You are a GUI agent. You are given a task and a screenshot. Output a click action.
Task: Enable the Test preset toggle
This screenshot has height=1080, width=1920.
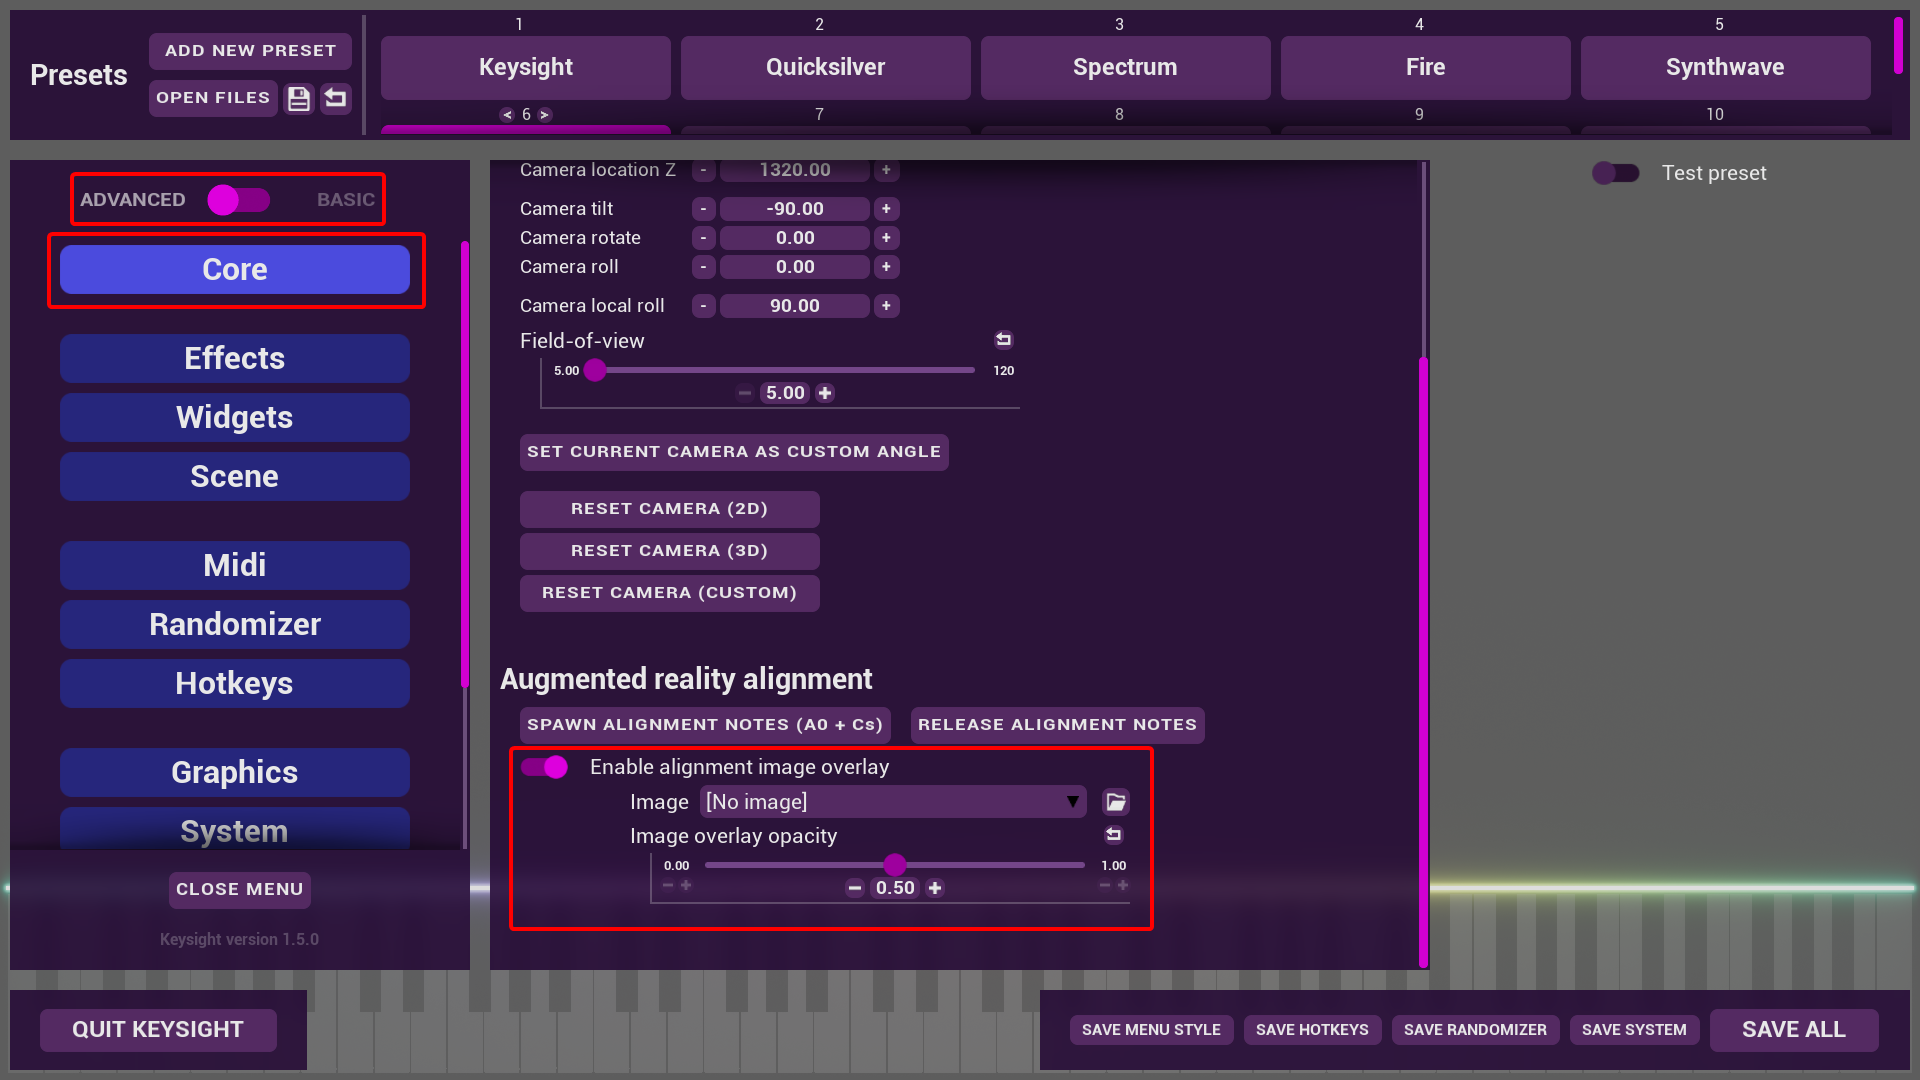(1615, 173)
